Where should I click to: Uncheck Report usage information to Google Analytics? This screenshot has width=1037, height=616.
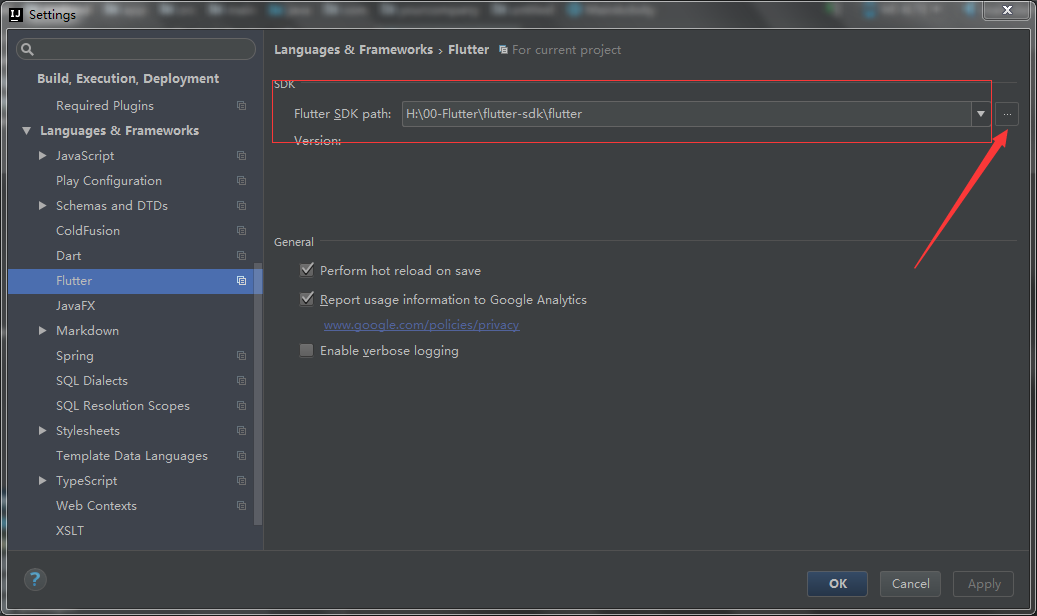tap(307, 300)
